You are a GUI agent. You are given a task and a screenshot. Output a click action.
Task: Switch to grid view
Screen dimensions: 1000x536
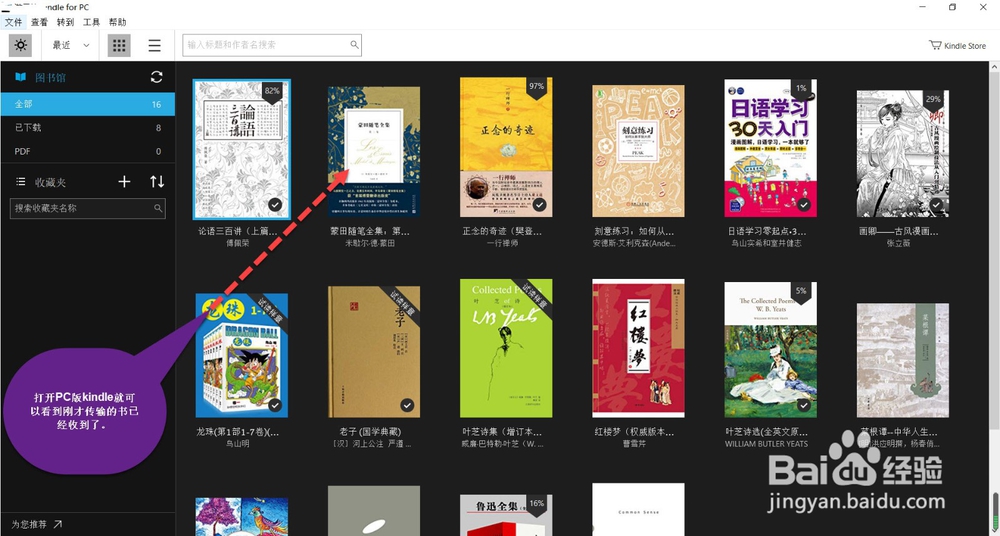point(119,45)
